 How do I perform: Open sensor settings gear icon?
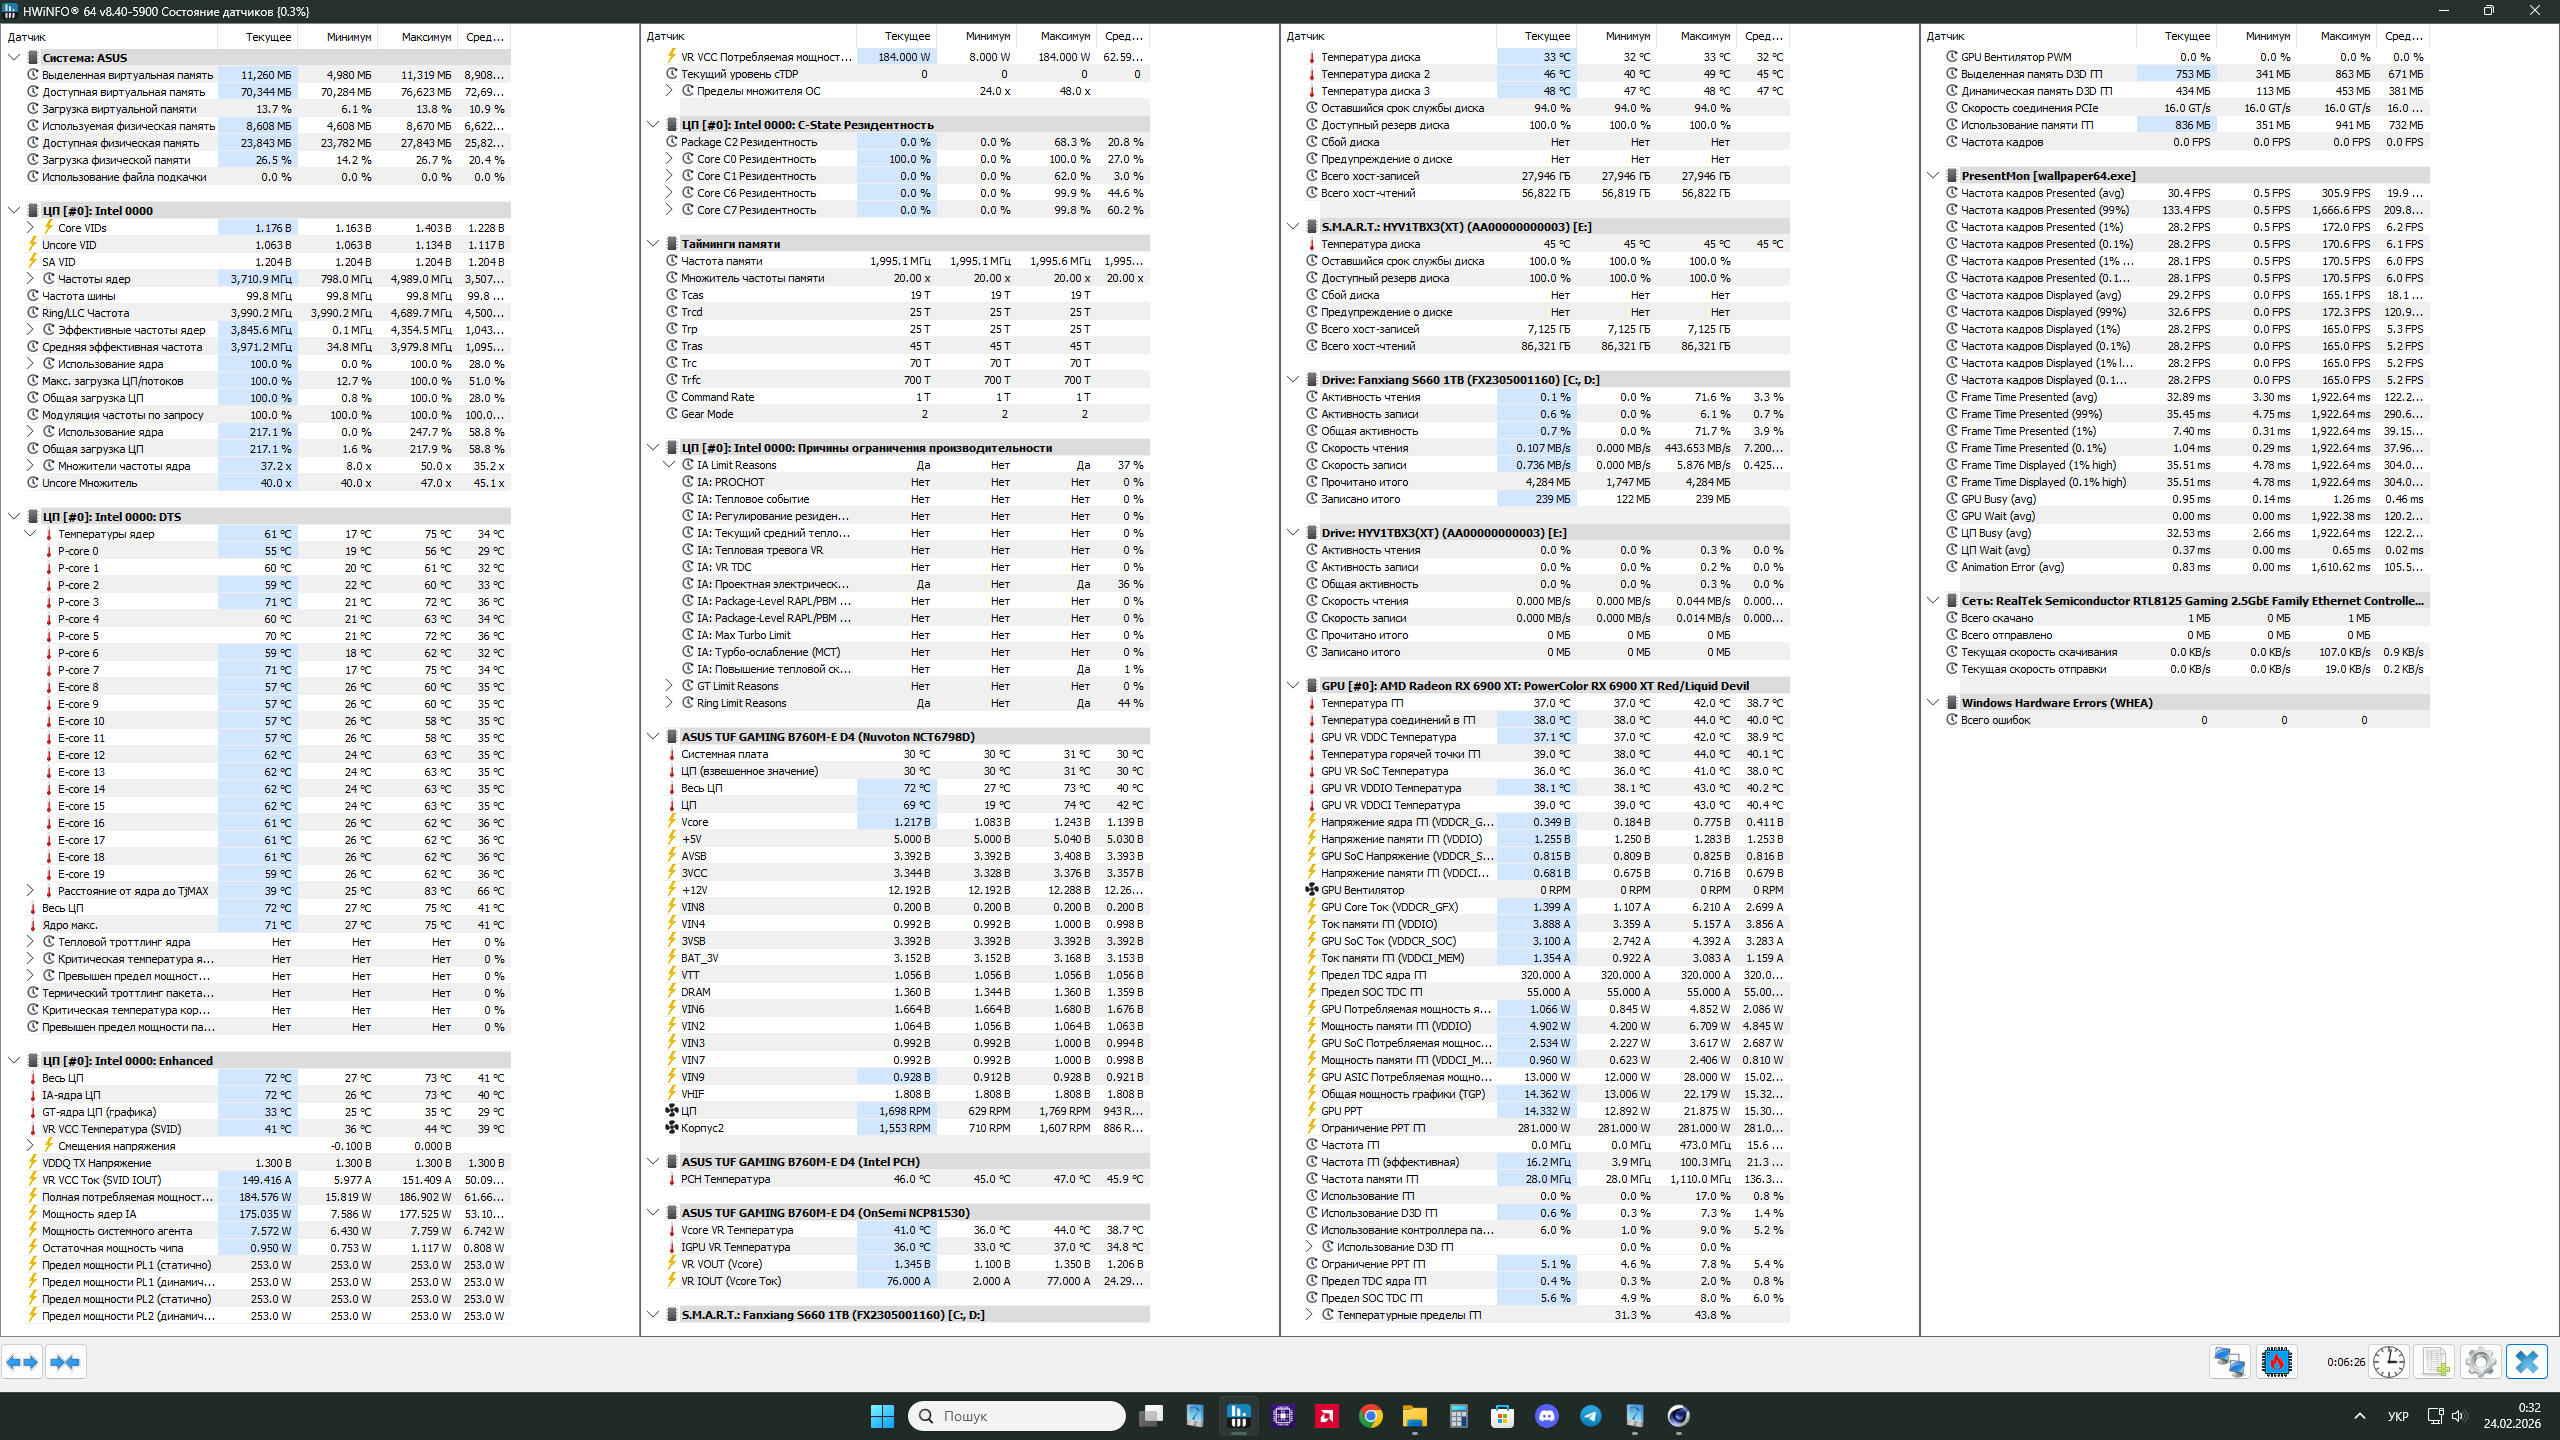pos(2481,1362)
